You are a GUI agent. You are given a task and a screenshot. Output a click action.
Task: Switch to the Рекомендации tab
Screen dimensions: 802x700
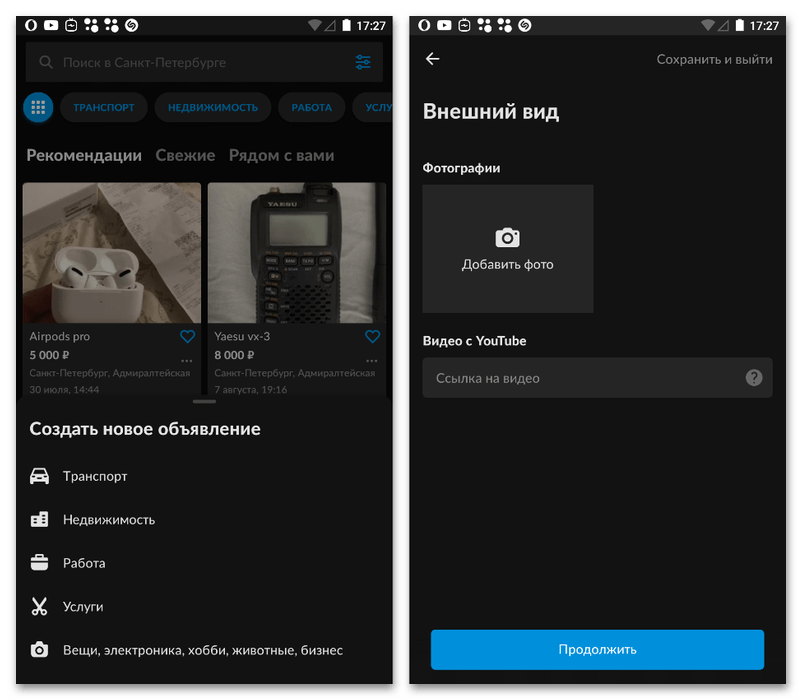84,155
